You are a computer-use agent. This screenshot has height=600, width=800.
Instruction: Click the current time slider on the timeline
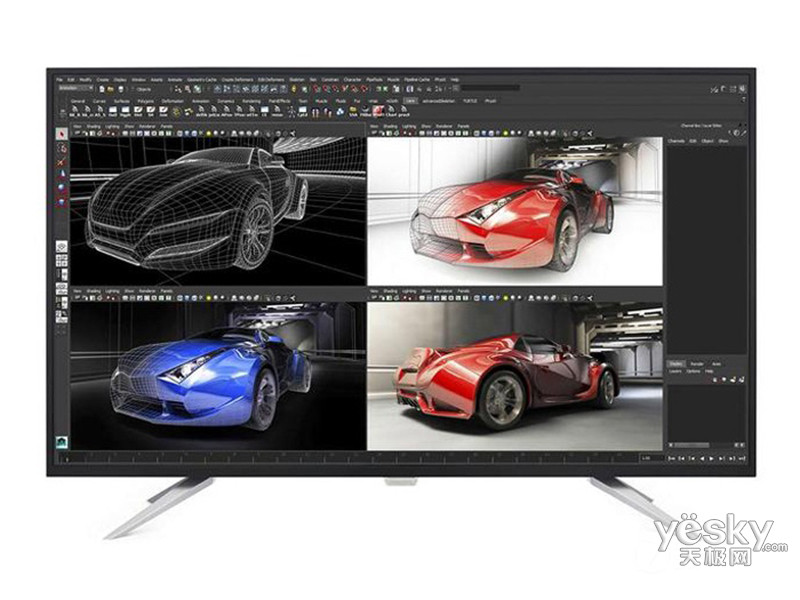(67, 459)
